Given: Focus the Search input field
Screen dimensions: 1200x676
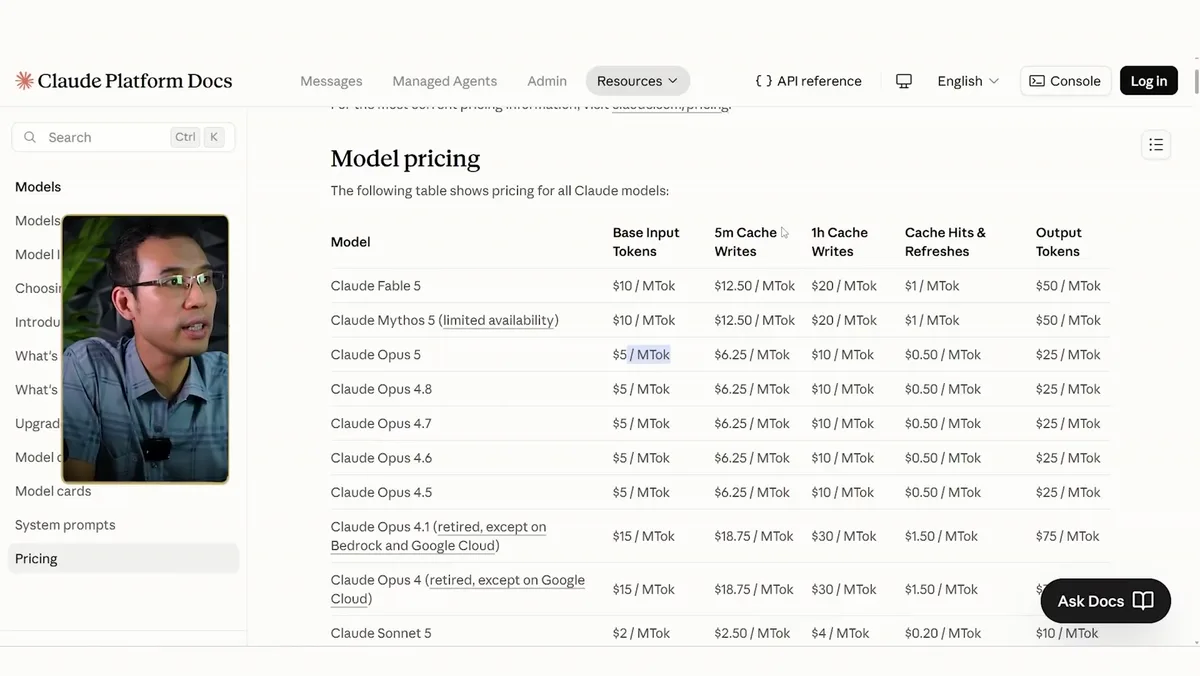Looking at the screenshot, I should pos(123,137).
